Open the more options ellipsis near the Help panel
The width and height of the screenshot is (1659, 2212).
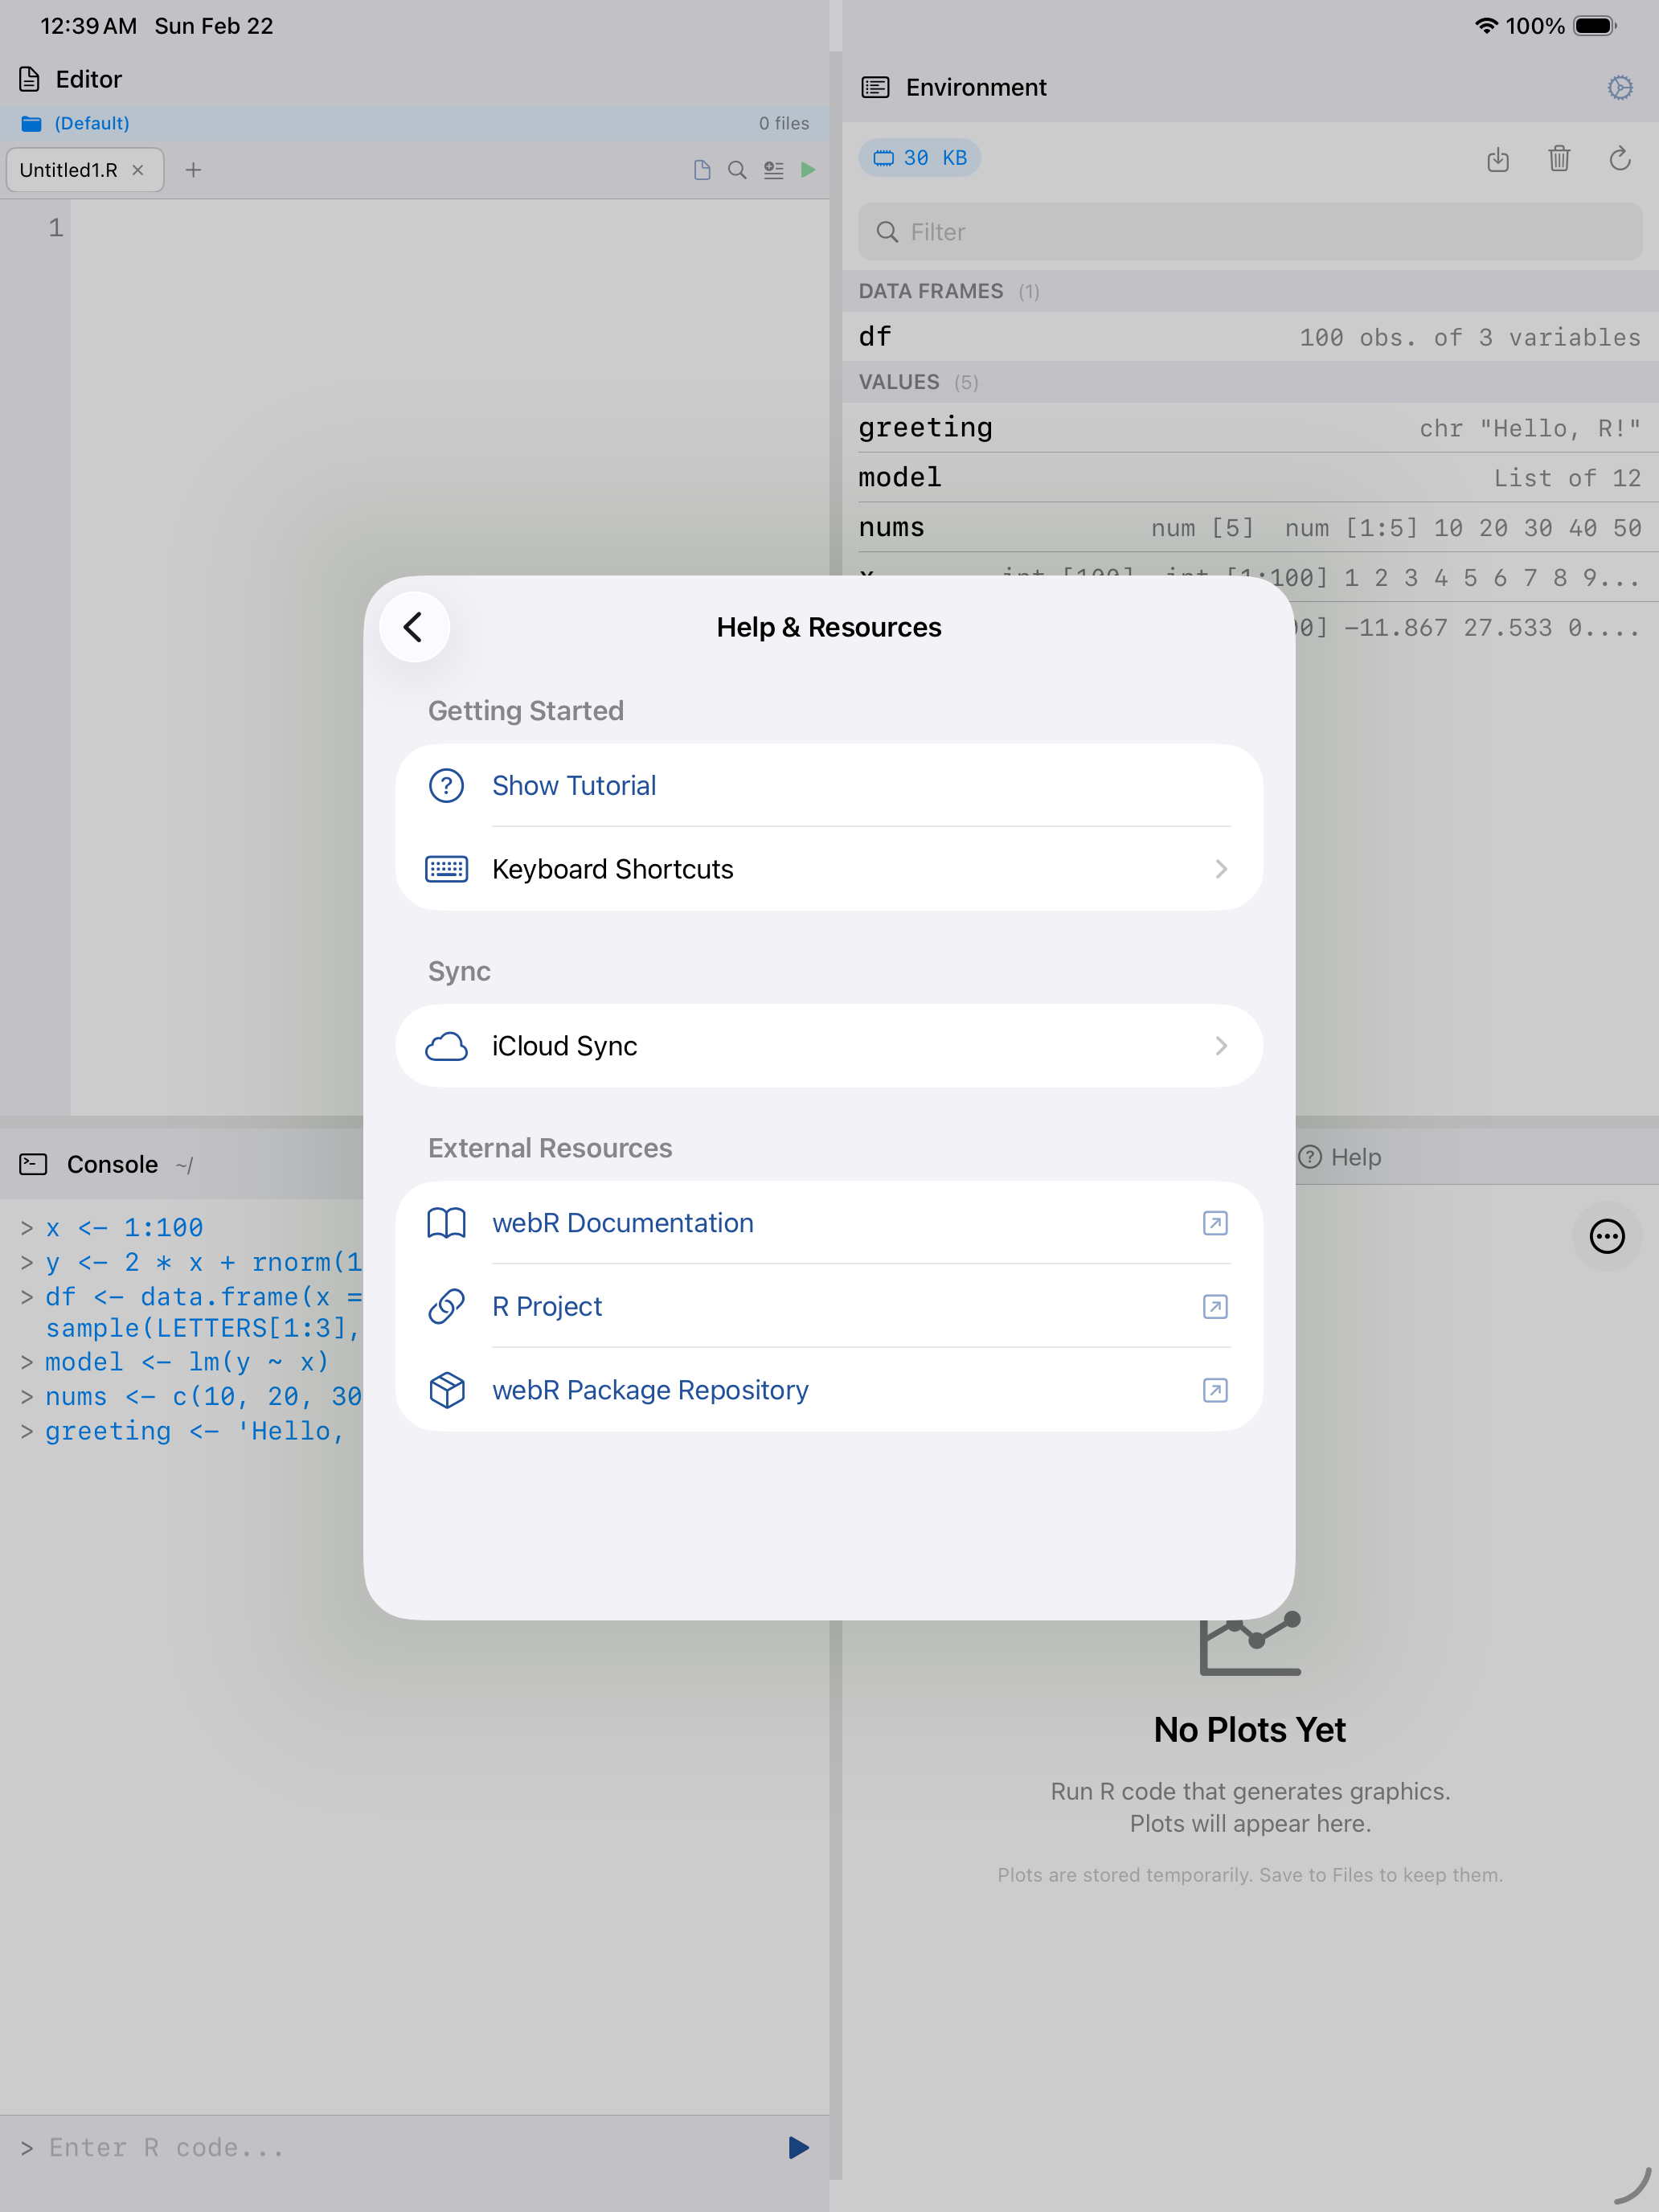tap(1607, 1237)
